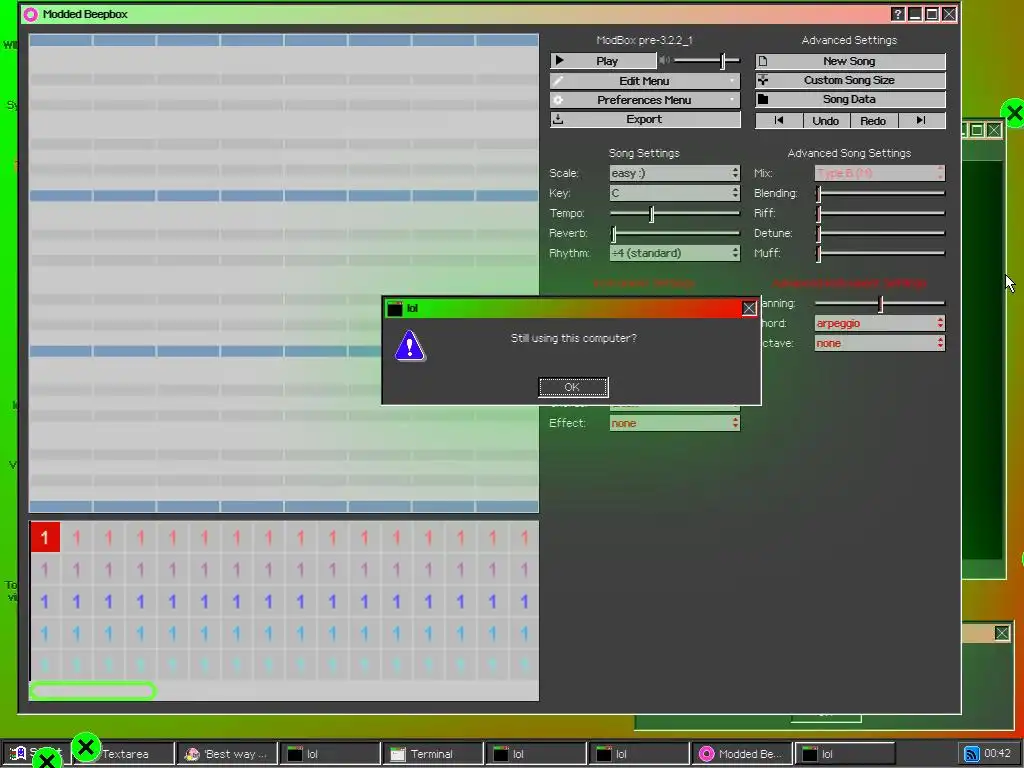Click the pink Modded Beepbox title bar icon
The image size is (1024, 768).
point(30,14)
